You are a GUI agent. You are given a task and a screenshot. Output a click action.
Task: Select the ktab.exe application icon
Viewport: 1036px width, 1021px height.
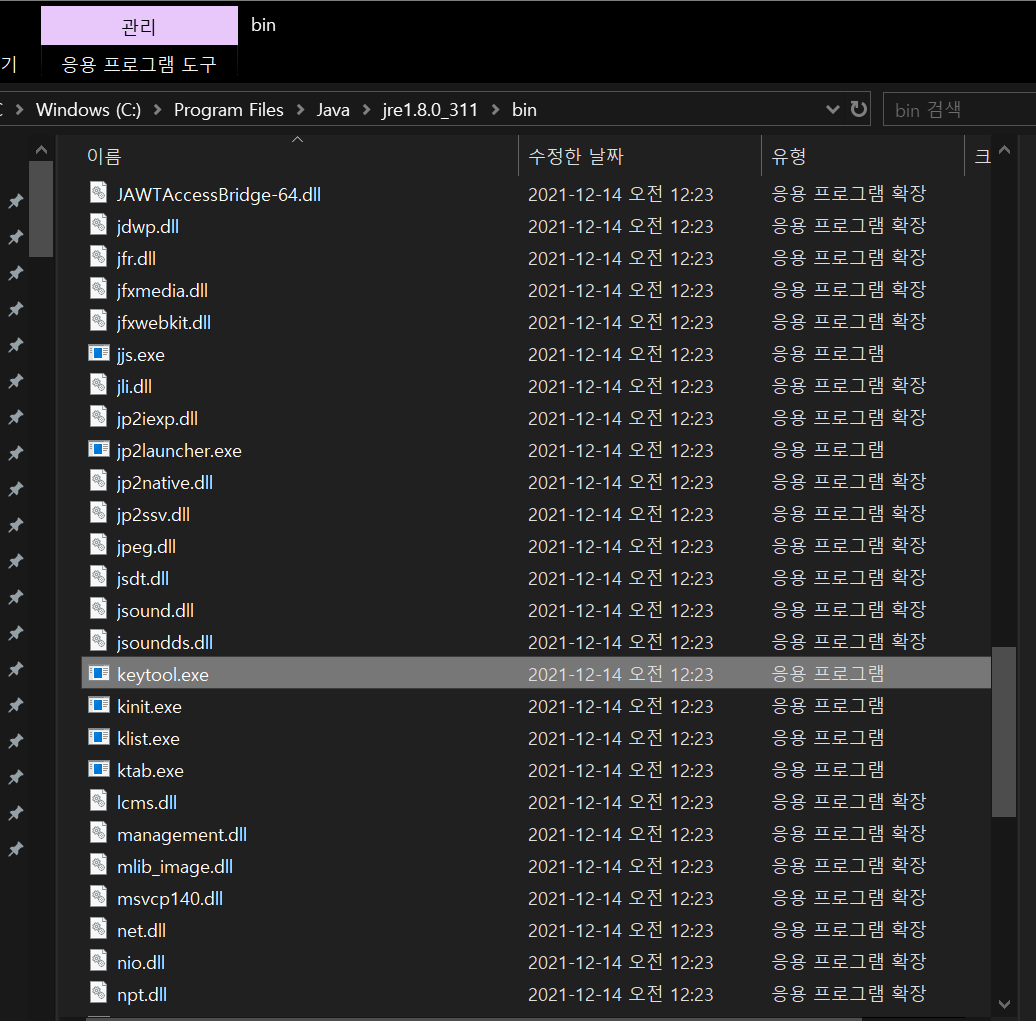click(98, 770)
